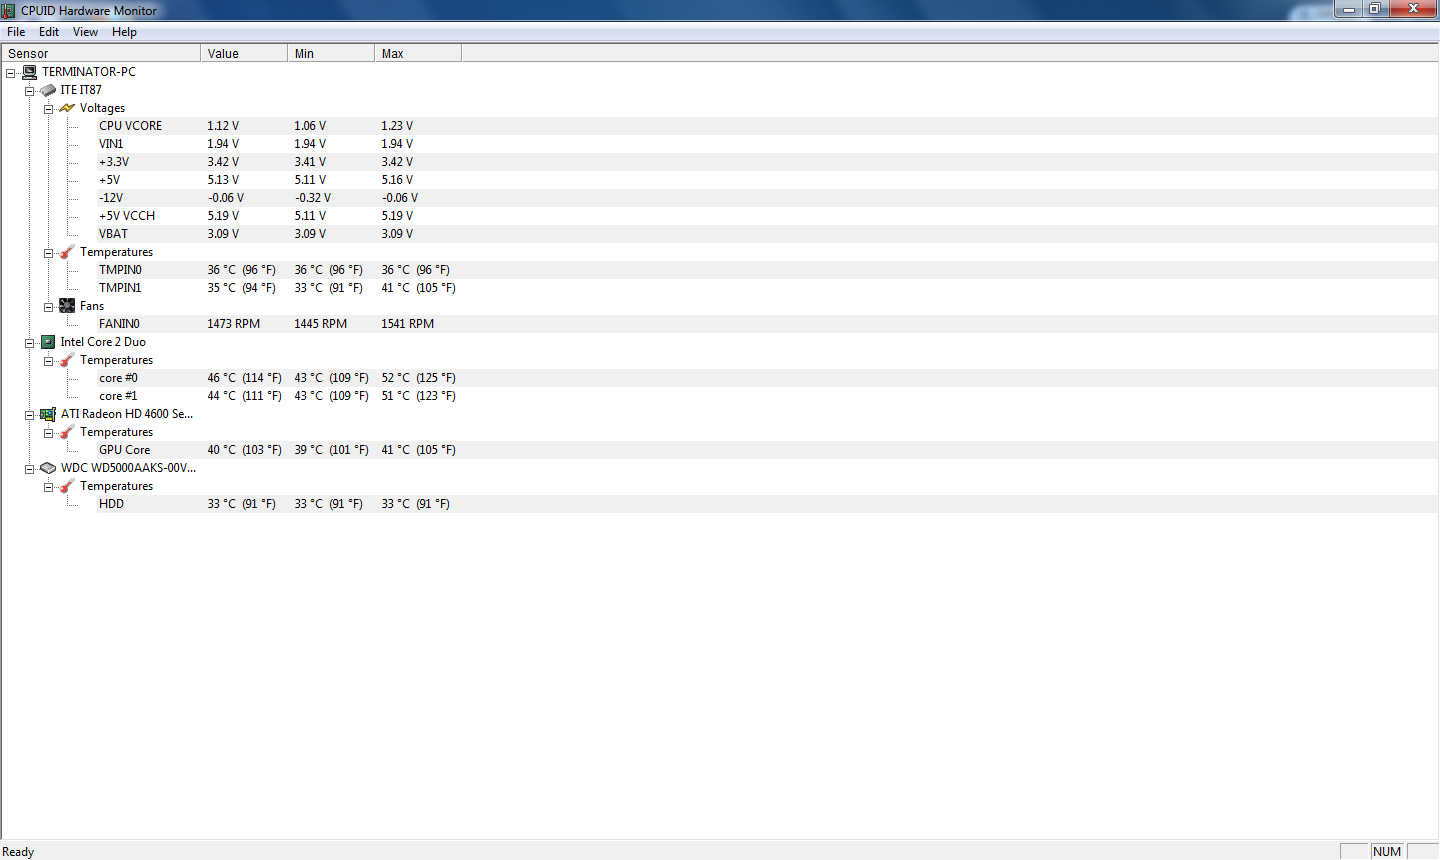The height and width of the screenshot is (860, 1440).
Task: Collapse the WDC WD5000AAKS drive node
Action: click(x=30, y=469)
